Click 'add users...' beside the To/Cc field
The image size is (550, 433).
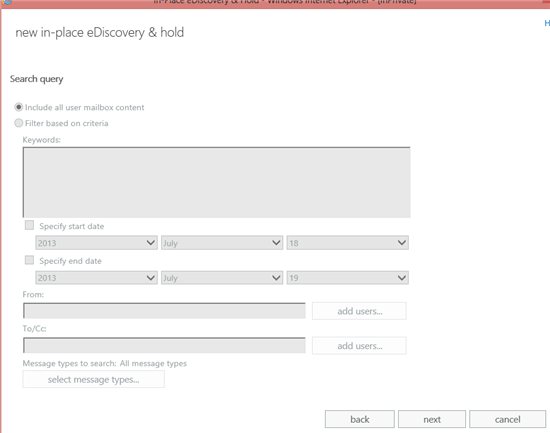point(359,346)
